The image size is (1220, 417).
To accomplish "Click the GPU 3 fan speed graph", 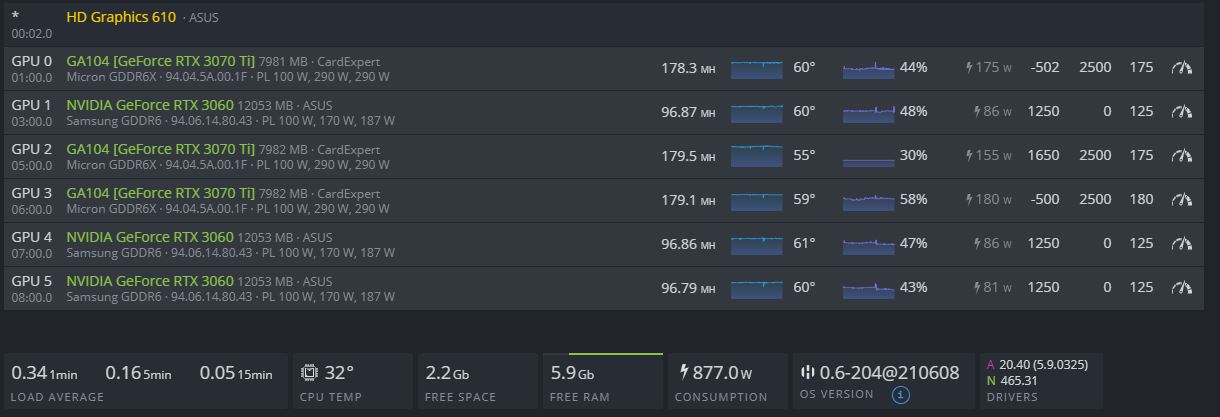I will [x=868, y=201].
